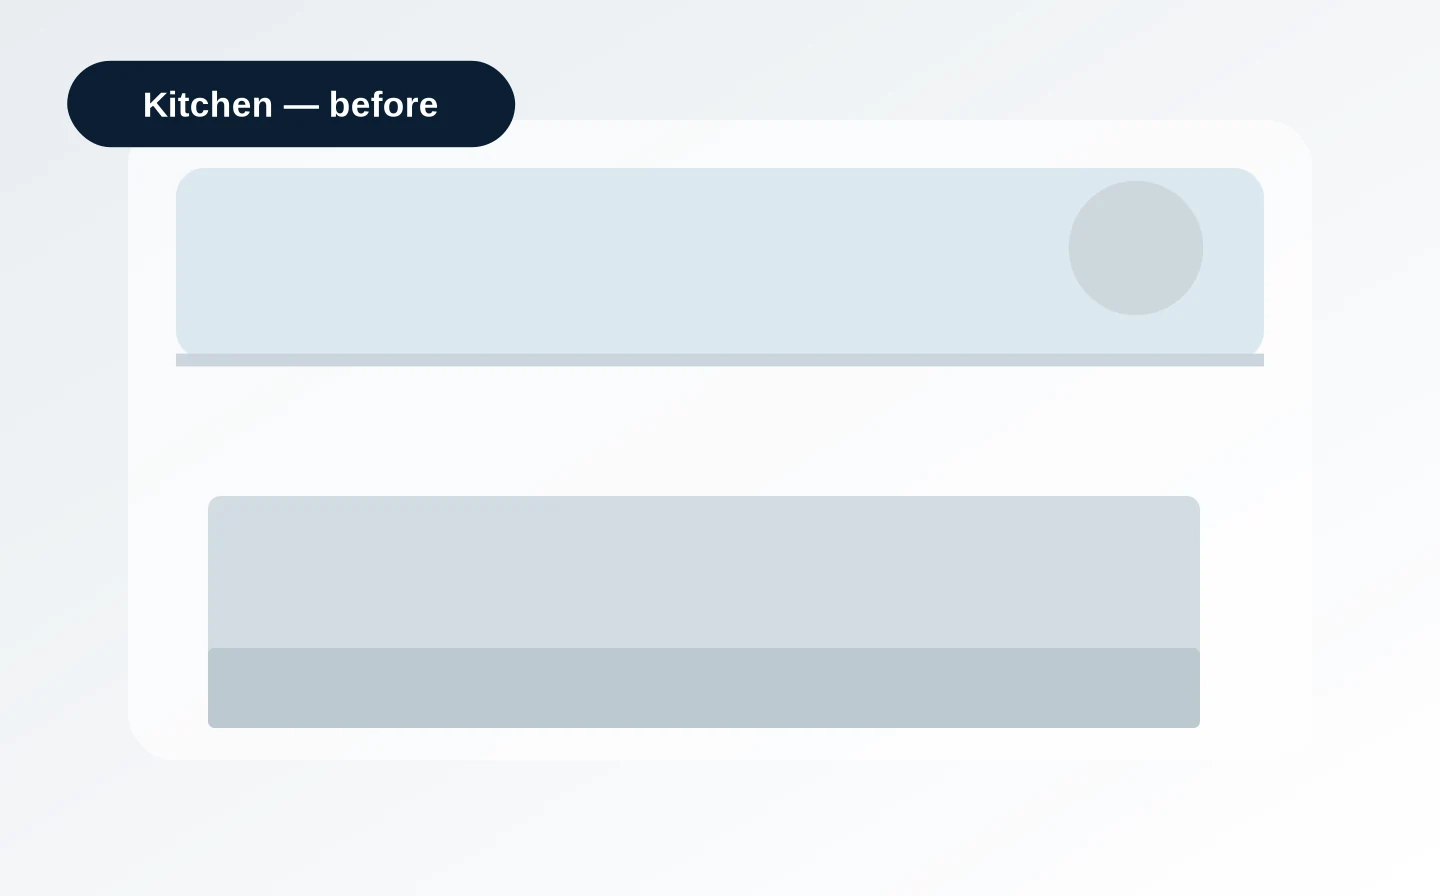This screenshot has width=1440, height=896.
Task: Click the thin gray shelf bar under blue panel
Action: 720,360
